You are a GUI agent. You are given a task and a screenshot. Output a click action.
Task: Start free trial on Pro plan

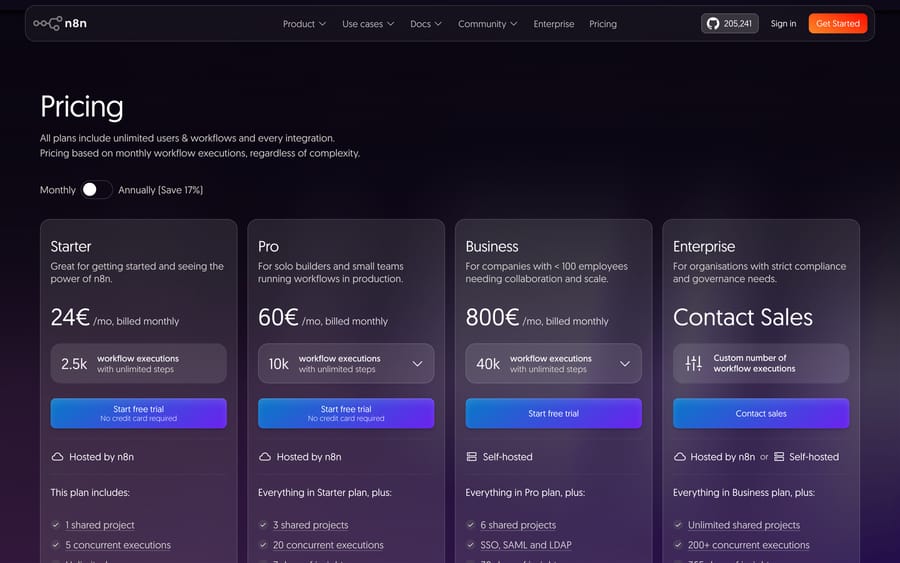point(346,413)
